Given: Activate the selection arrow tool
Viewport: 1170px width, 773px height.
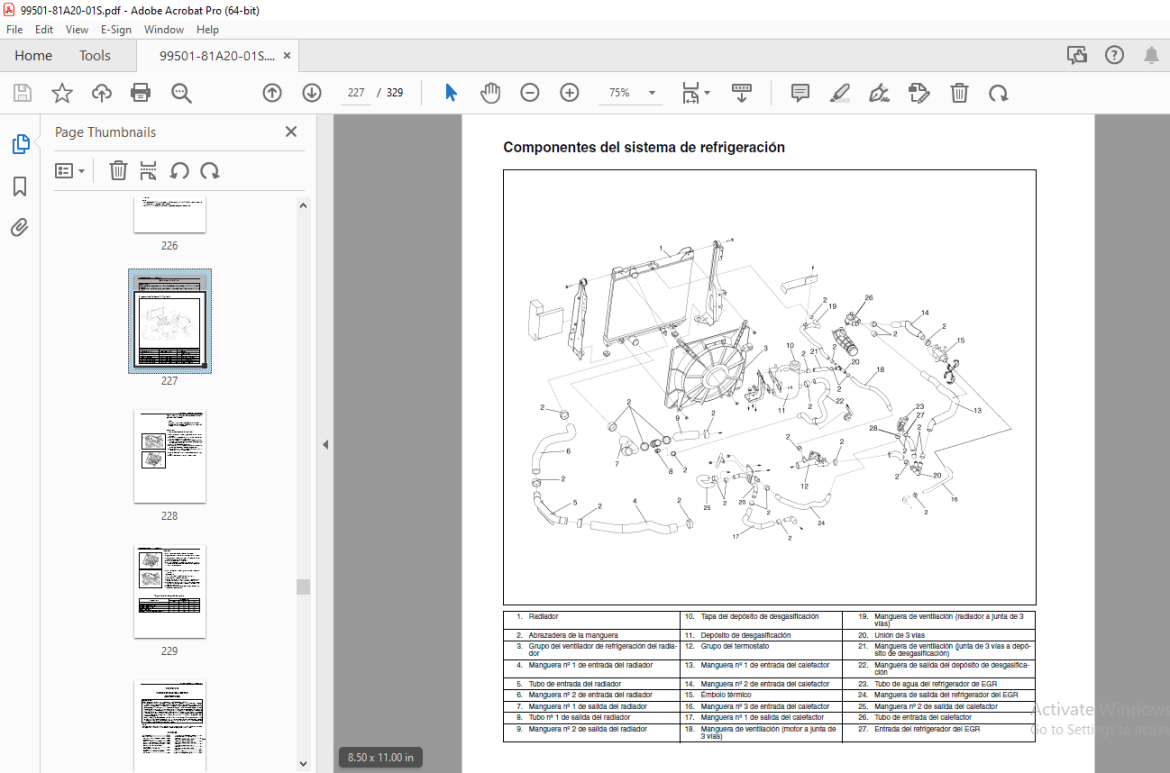Looking at the screenshot, I should pos(451,93).
